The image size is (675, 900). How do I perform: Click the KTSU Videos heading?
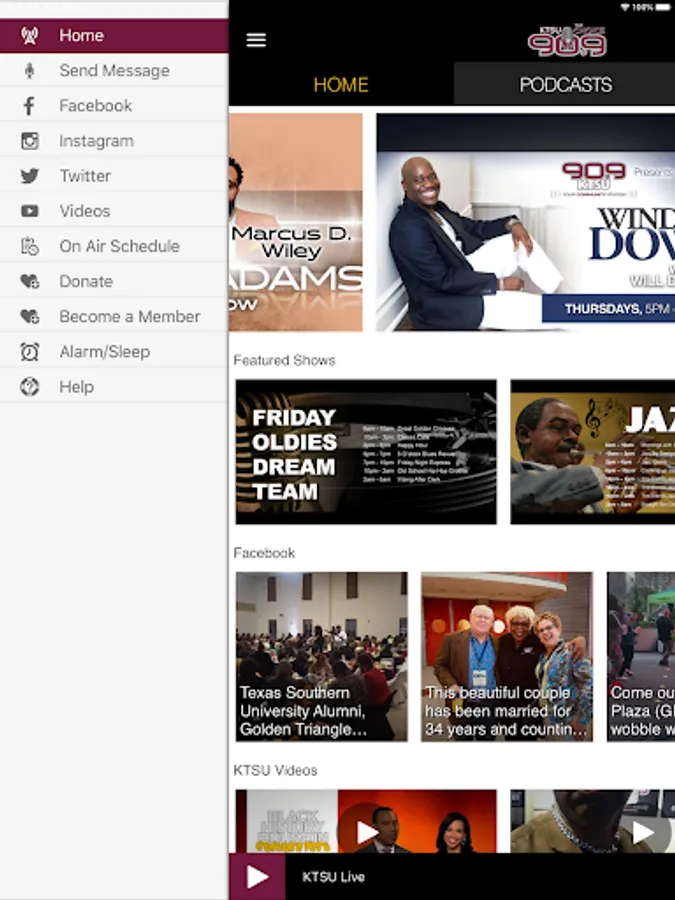[x=275, y=770]
